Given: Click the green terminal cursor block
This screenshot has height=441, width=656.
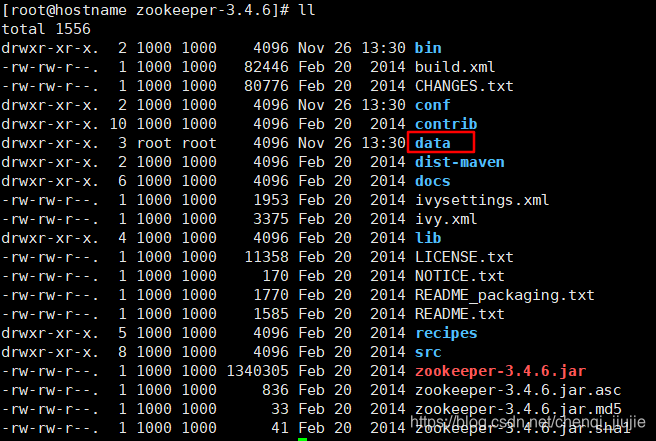Looking at the screenshot, I should pos(302,439).
